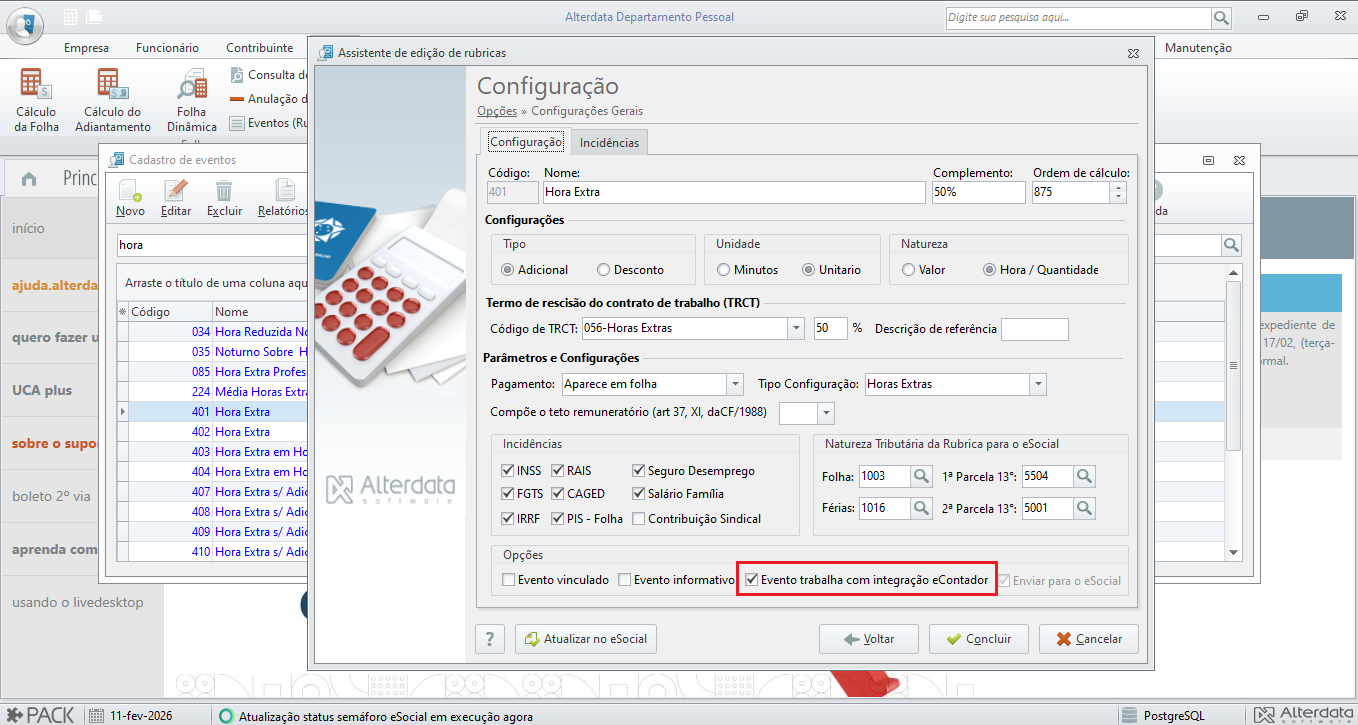Click Novo event toolbar icon

[130, 190]
